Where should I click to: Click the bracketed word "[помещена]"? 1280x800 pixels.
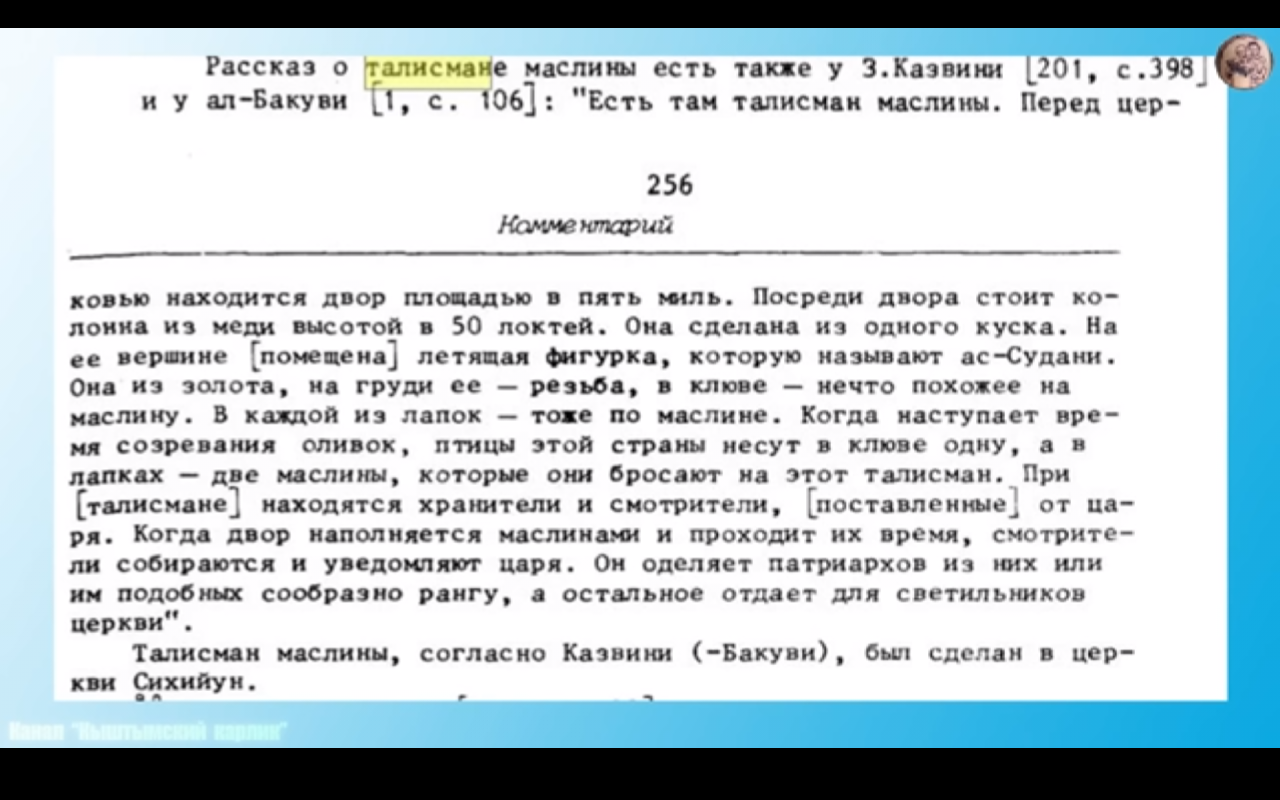coord(322,356)
